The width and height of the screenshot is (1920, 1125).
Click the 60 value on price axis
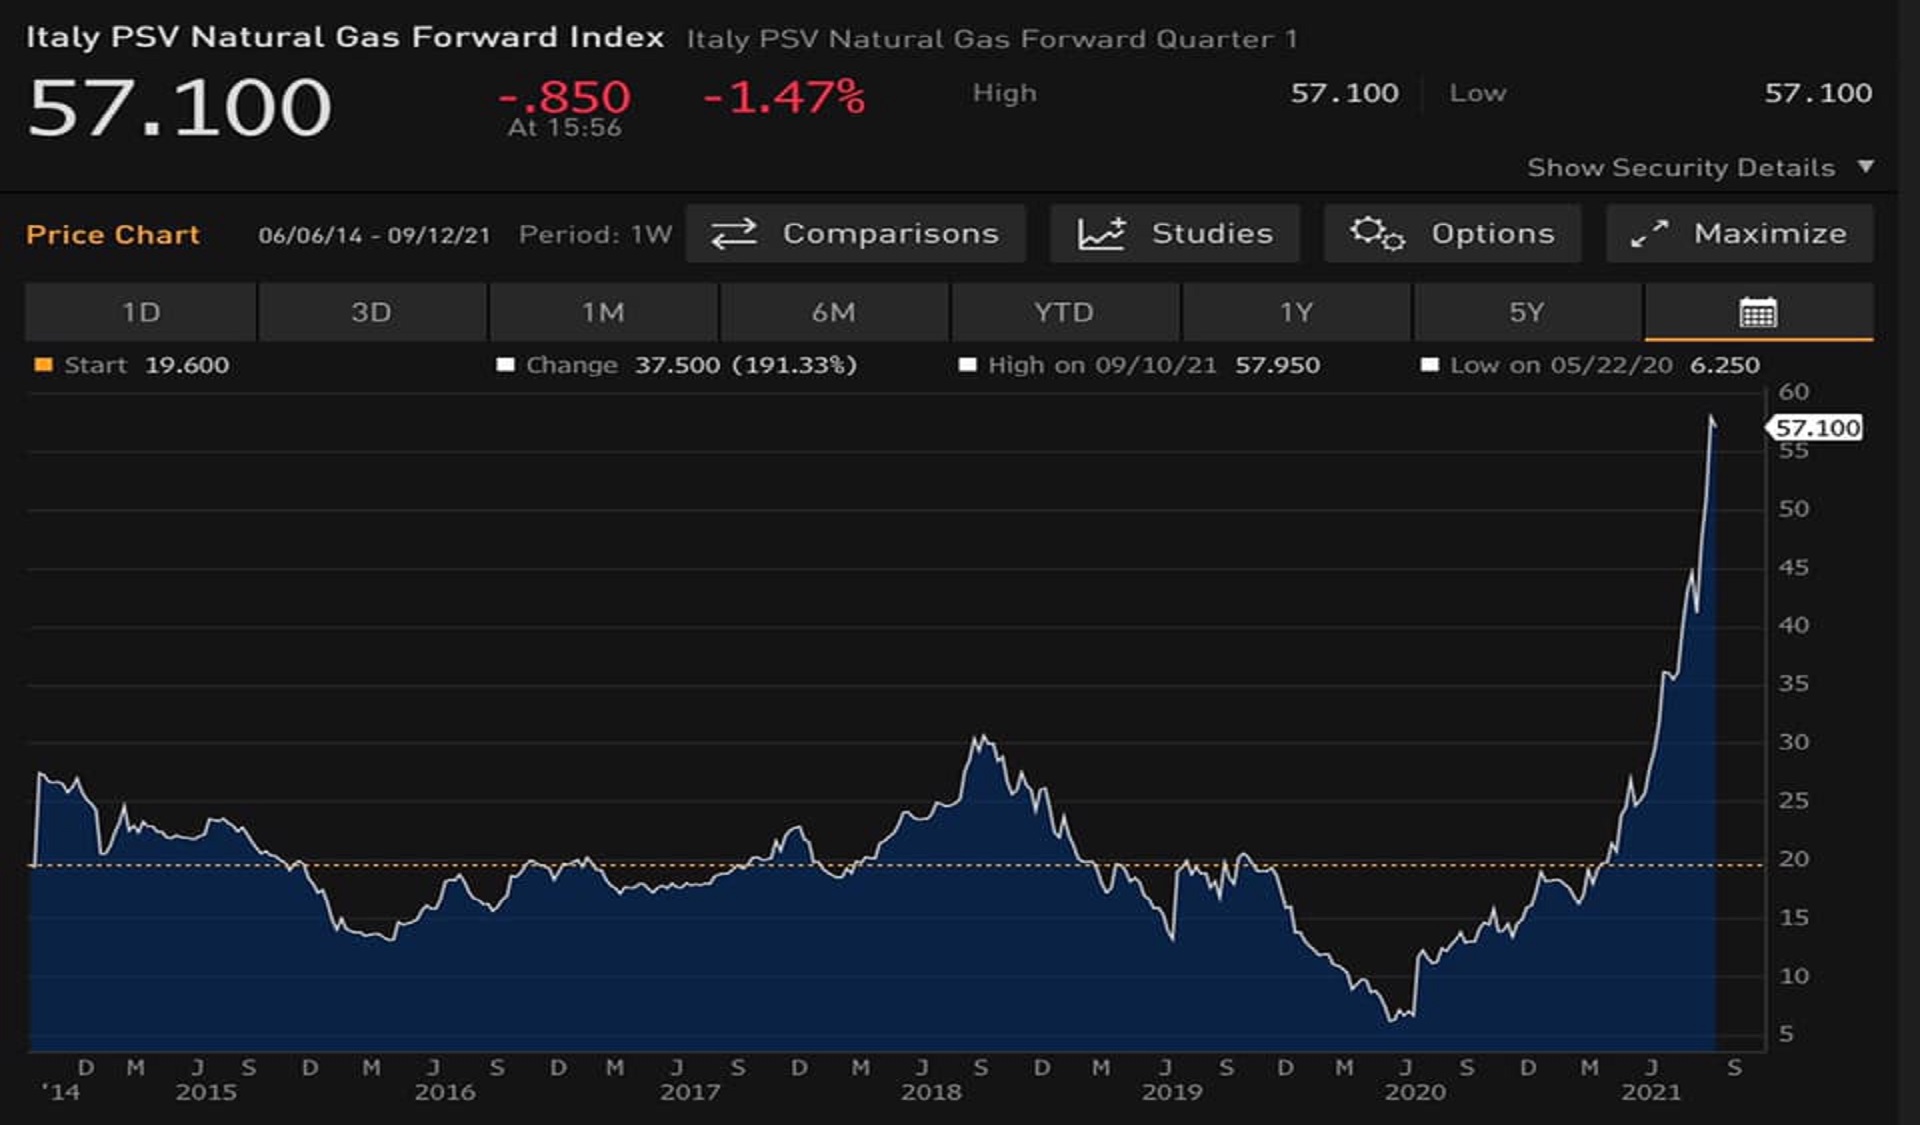(1794, 392)
